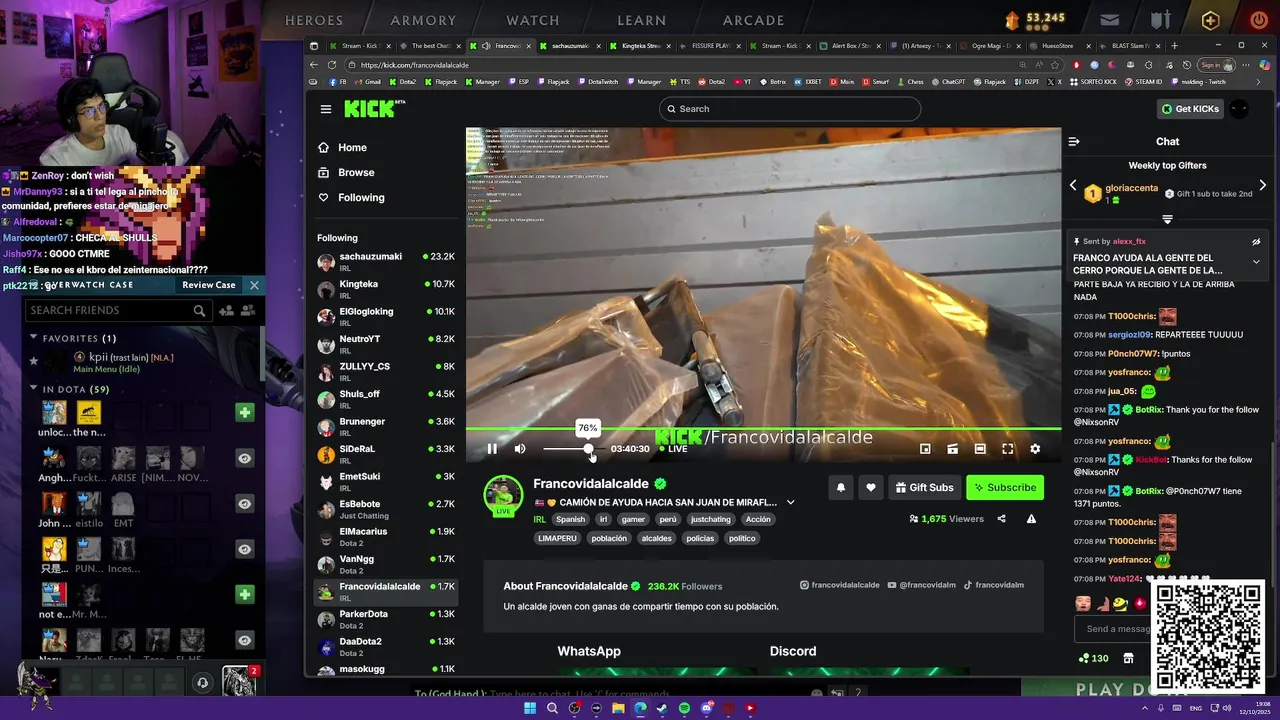Image resolution: width=1280 pixels, height=720 pixels.
Task: Open party group icon in Dota friends
Action: click(x=247, y=311)
